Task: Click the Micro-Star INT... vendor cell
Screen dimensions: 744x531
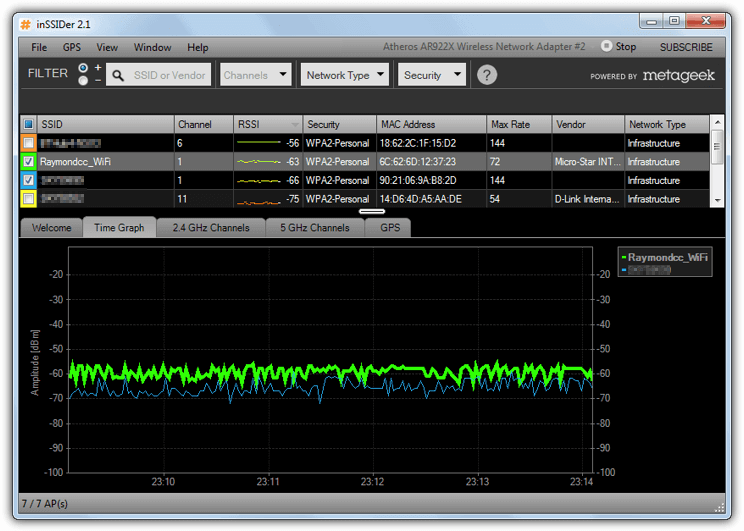Action: click(x=587, y=162)
